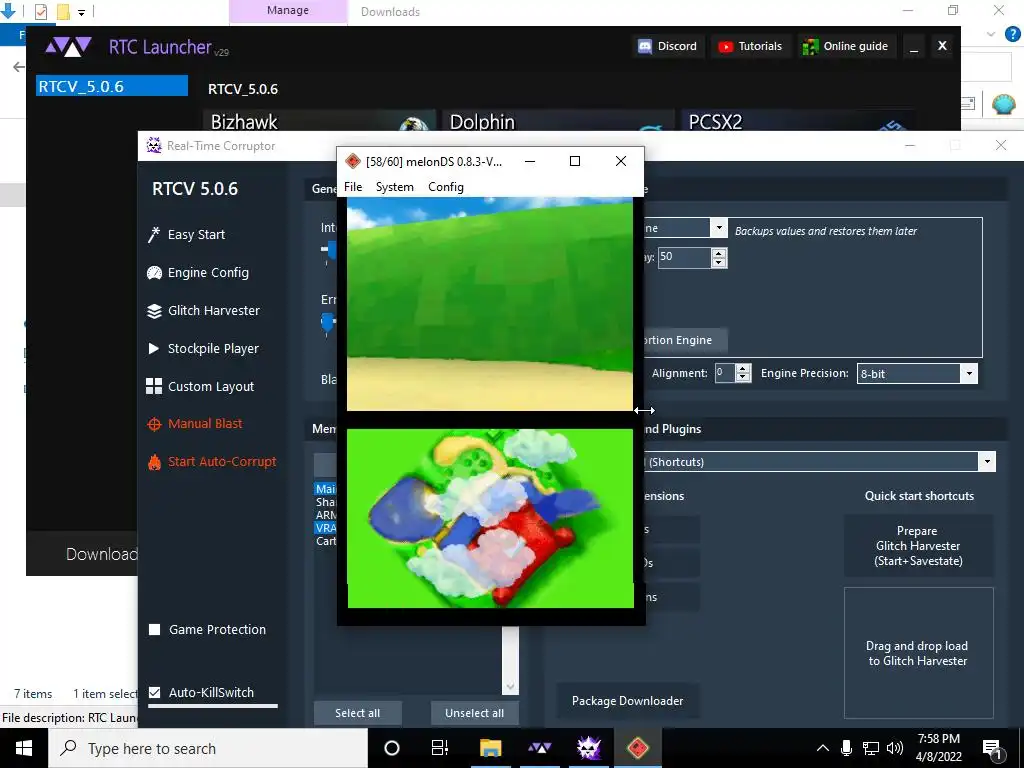
Task: Click the Alignment value field
Action: pos(725,373)
